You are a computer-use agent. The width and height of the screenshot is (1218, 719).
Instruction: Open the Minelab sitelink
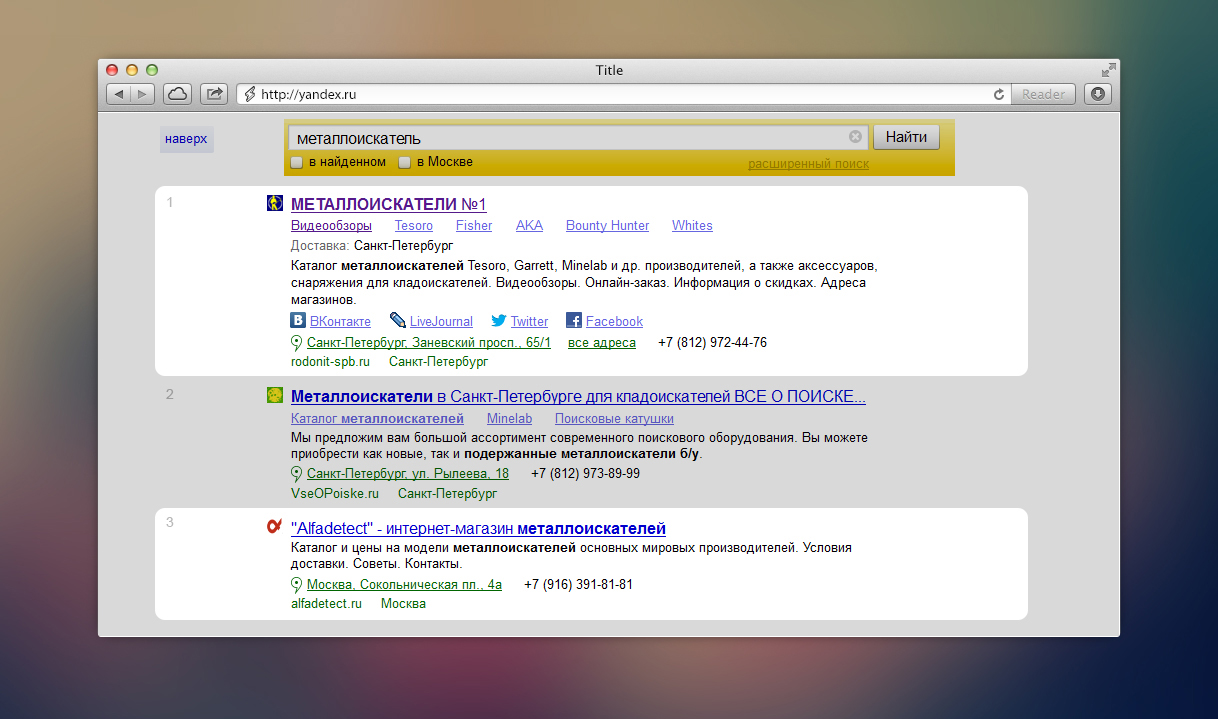(509, 419)
